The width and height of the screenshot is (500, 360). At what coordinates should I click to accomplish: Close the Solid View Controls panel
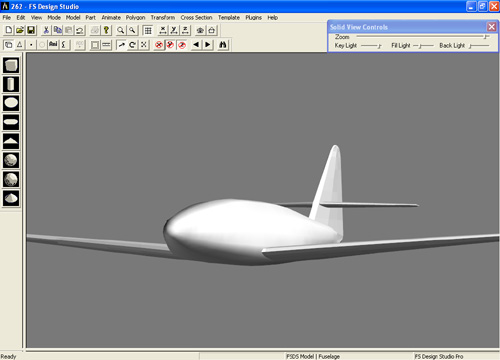(x=491, y=27)
